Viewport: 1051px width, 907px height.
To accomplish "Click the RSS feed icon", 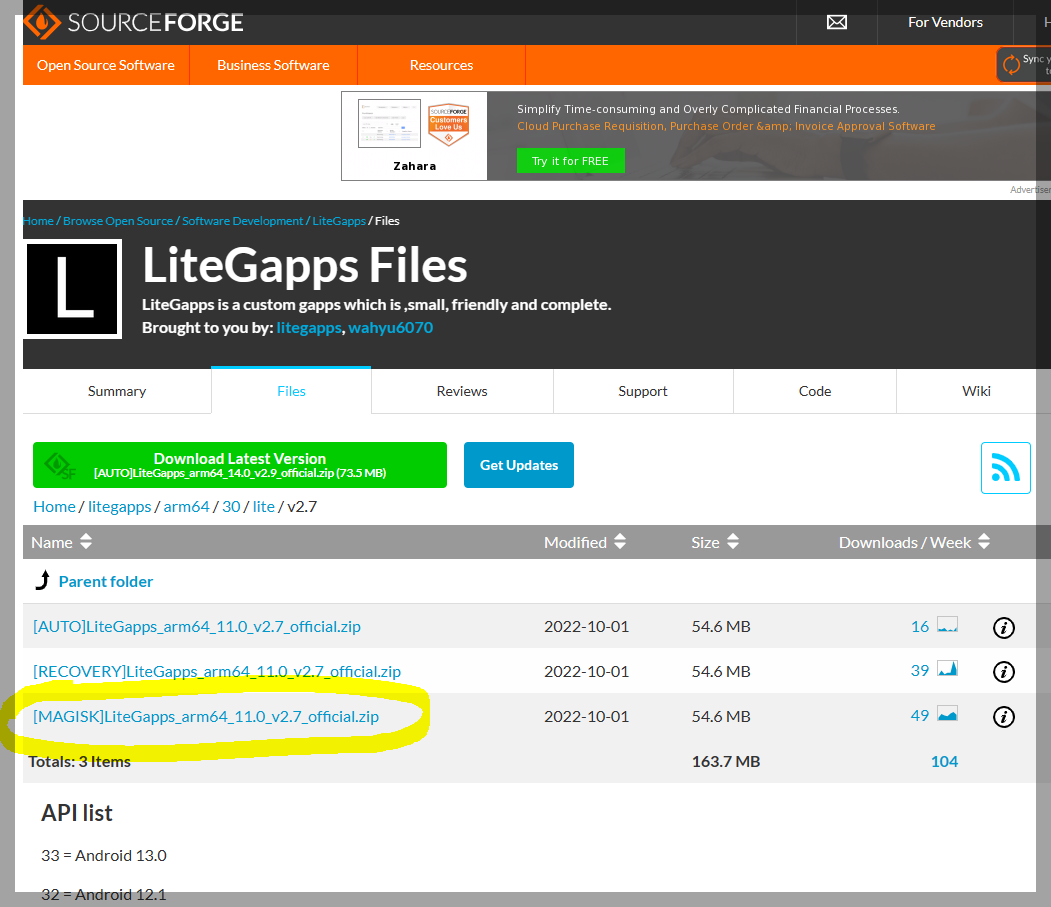I will point(1005,468).
